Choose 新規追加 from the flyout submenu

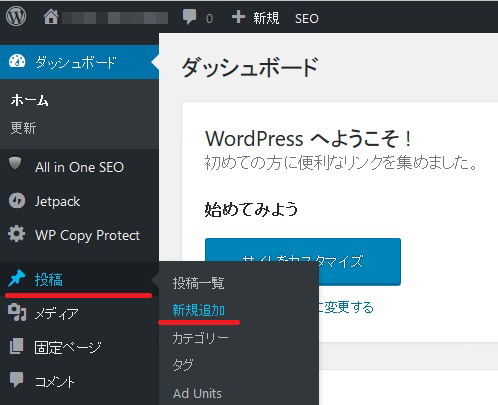pos(198,310)
